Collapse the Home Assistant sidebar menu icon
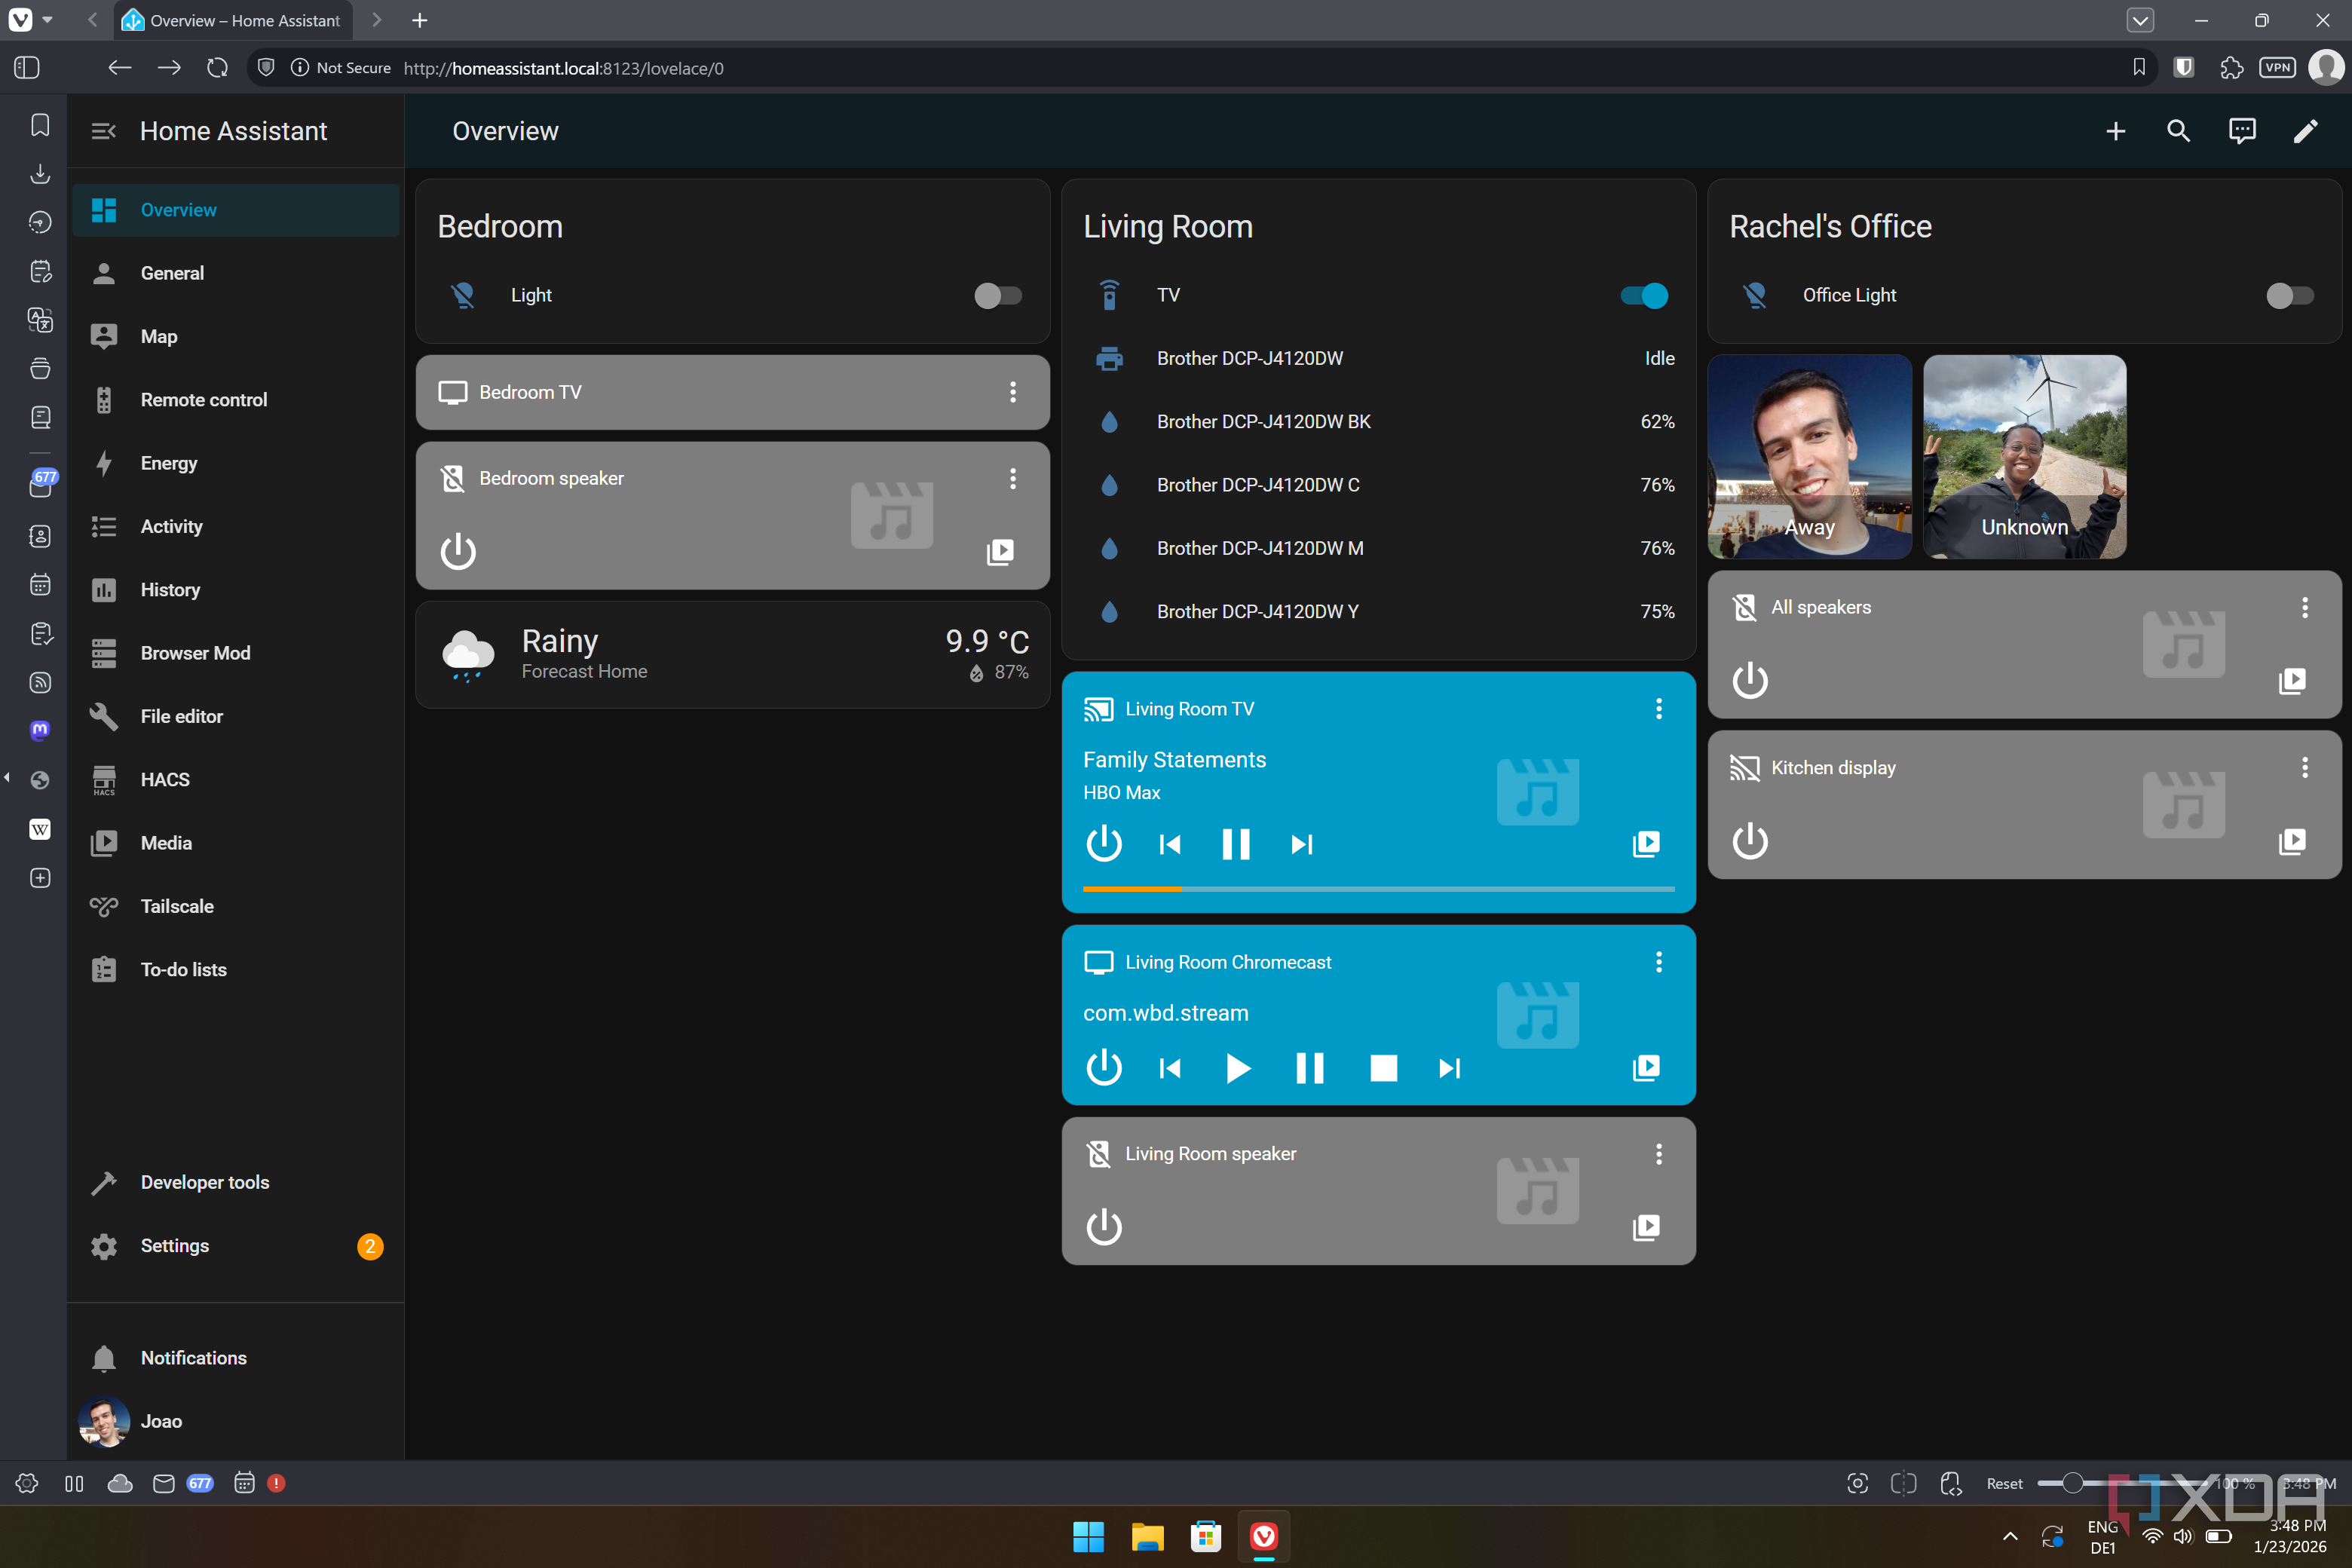 coord(103,131)
